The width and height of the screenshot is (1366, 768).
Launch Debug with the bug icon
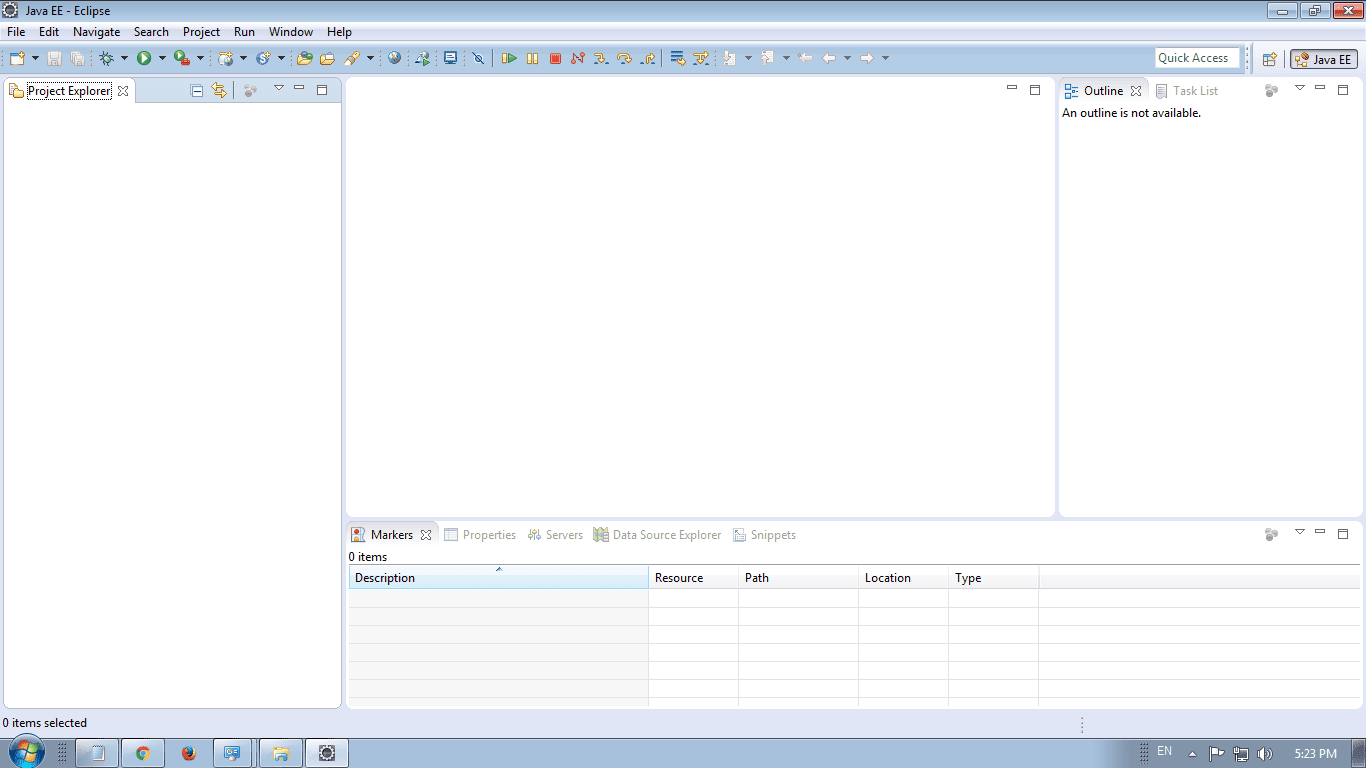click(x=106, y=58)
